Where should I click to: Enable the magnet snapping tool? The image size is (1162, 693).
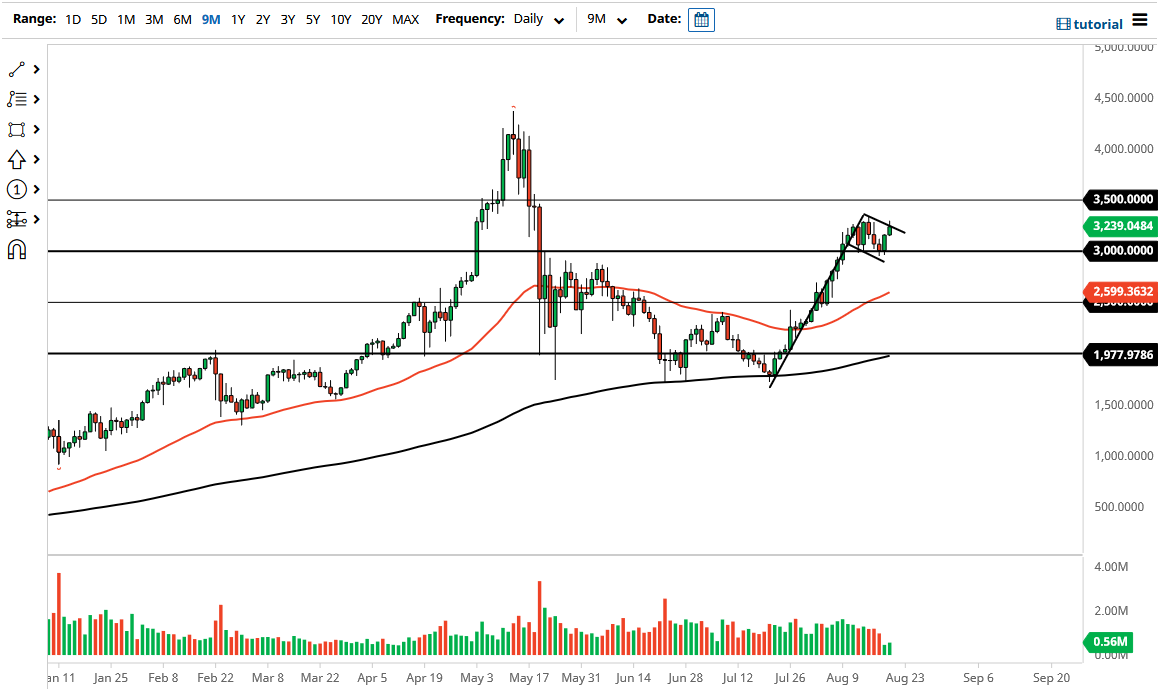pyautogui.click(x=17, y=249)
